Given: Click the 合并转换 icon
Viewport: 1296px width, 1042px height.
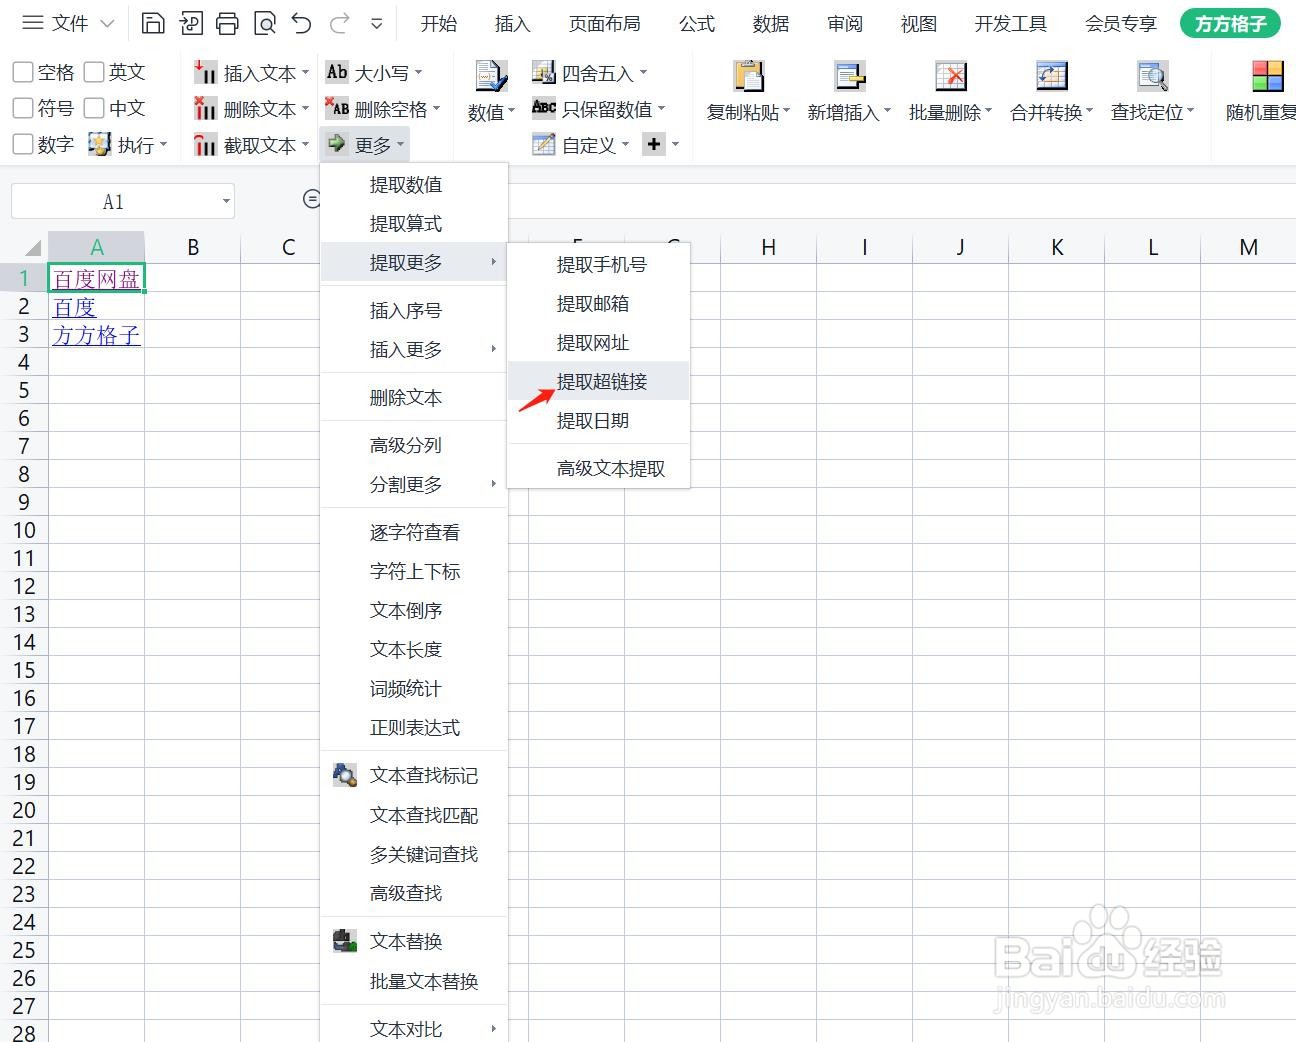Looking at the screenshot, I should click(x=1052, y=77).
